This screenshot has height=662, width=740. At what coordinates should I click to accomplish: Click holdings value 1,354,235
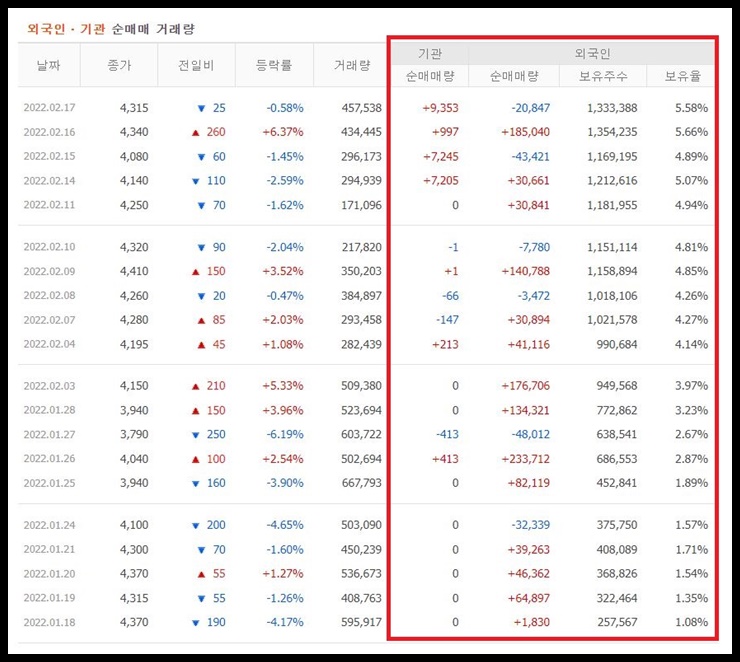click(x=612, y=132)
